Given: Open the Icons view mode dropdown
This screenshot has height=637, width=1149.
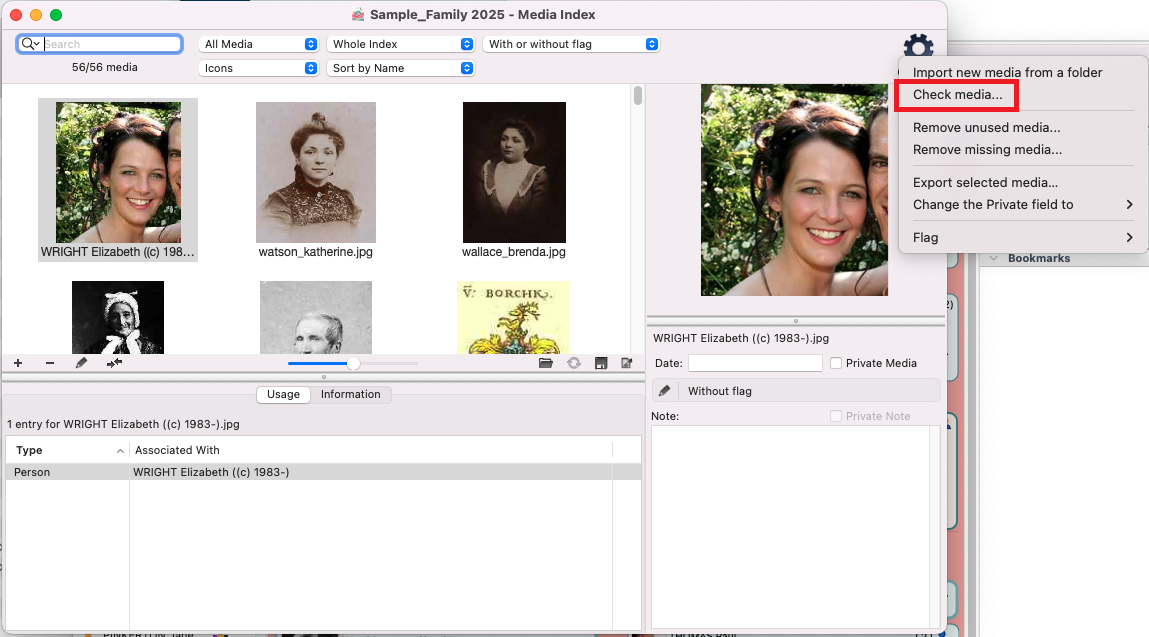Looking at the screenshot, I should [x=259, y=68].
